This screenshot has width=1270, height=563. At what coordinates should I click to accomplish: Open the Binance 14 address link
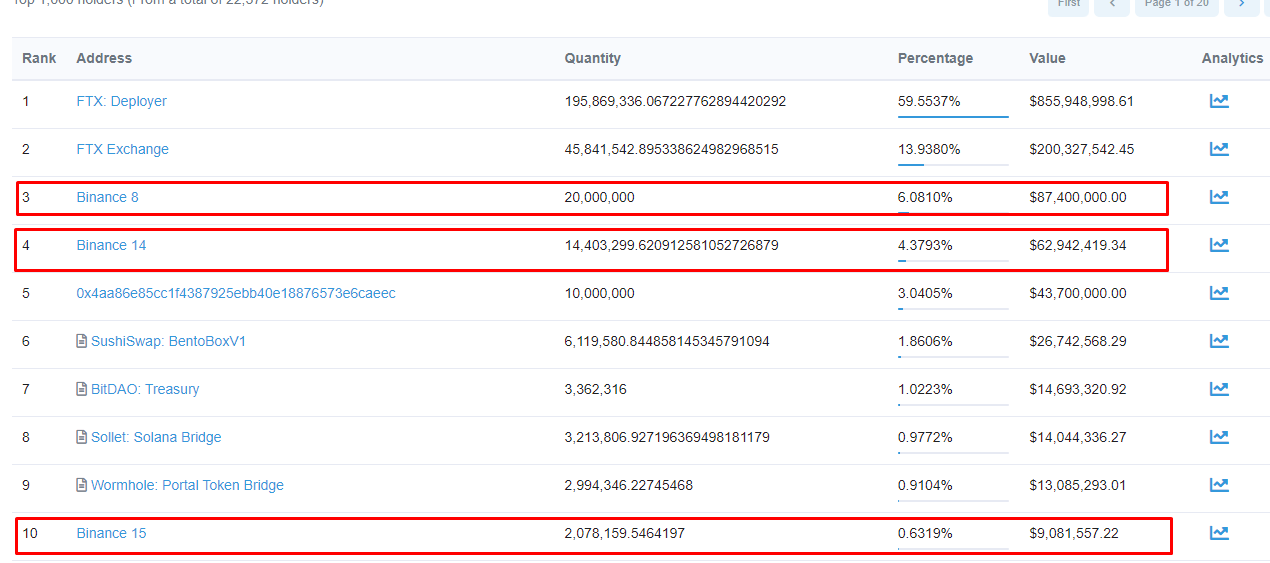(x=112, y=245)
